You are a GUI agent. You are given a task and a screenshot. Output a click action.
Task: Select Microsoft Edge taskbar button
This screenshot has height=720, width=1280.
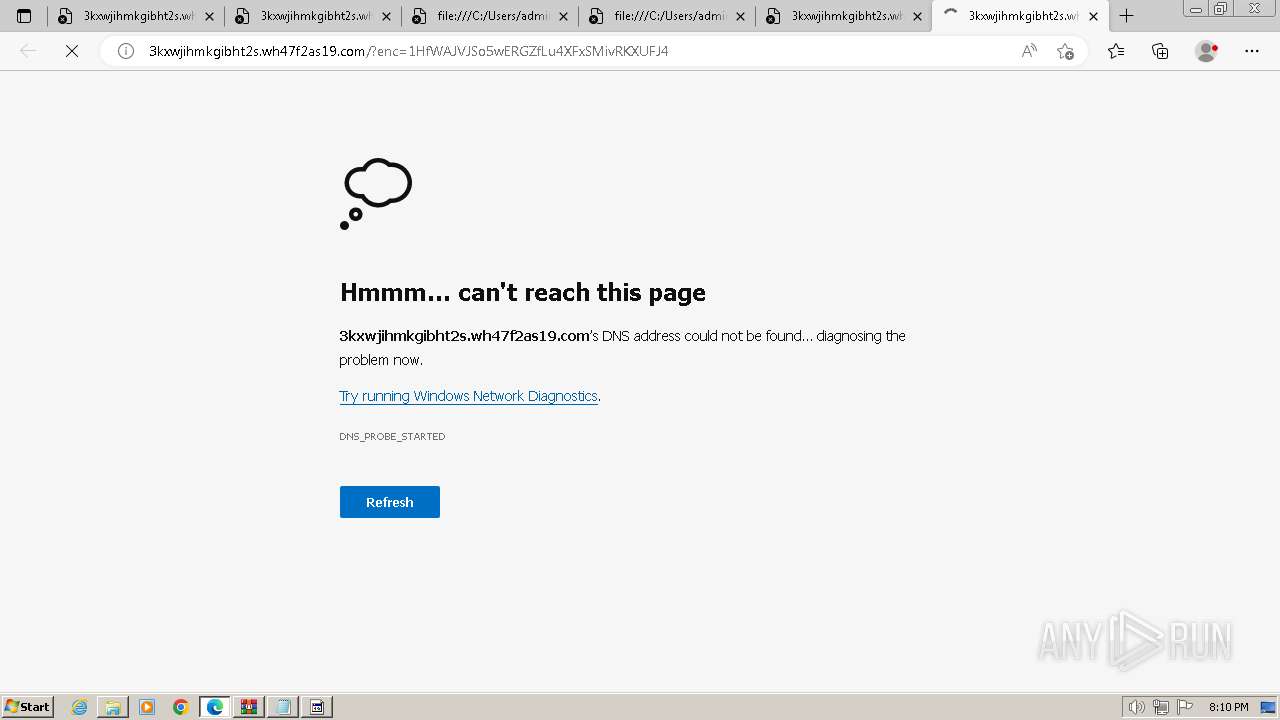pos(215,707)
